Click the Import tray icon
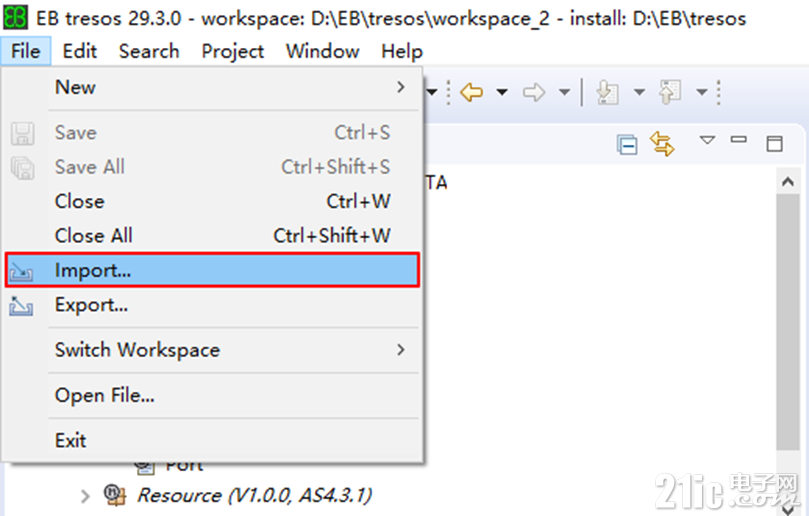Screen dimensions: 809x516 (21, 271)
